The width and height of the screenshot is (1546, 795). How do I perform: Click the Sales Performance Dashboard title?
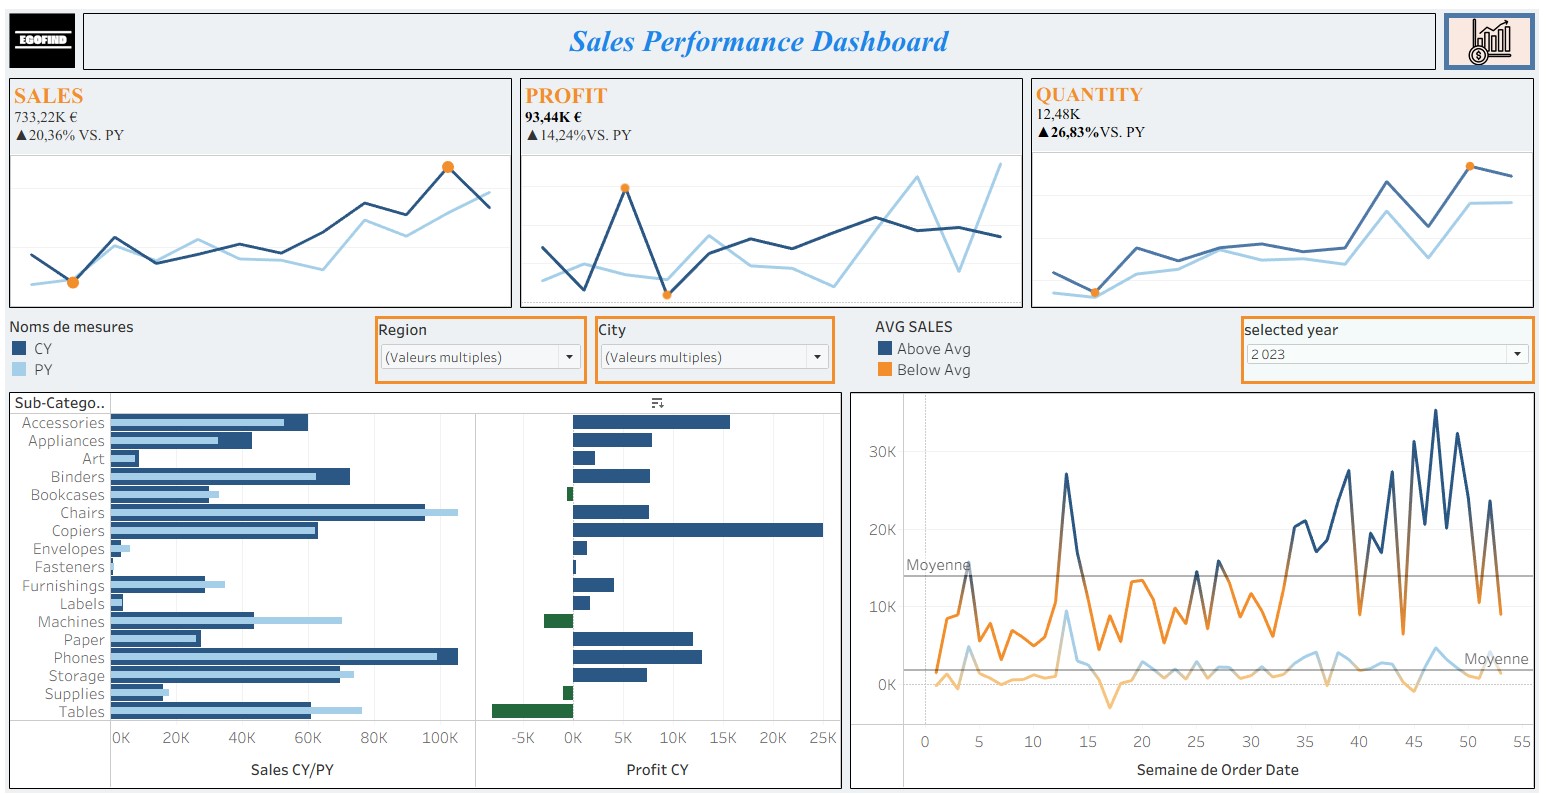[759, 41]
